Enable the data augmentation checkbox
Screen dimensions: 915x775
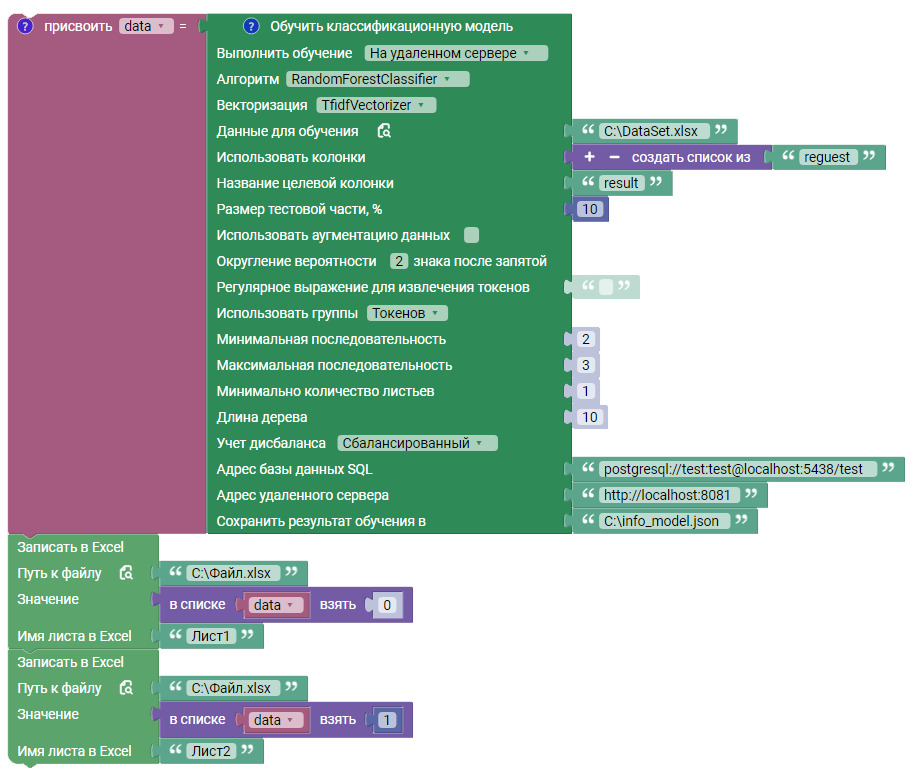tap(472, 235)
